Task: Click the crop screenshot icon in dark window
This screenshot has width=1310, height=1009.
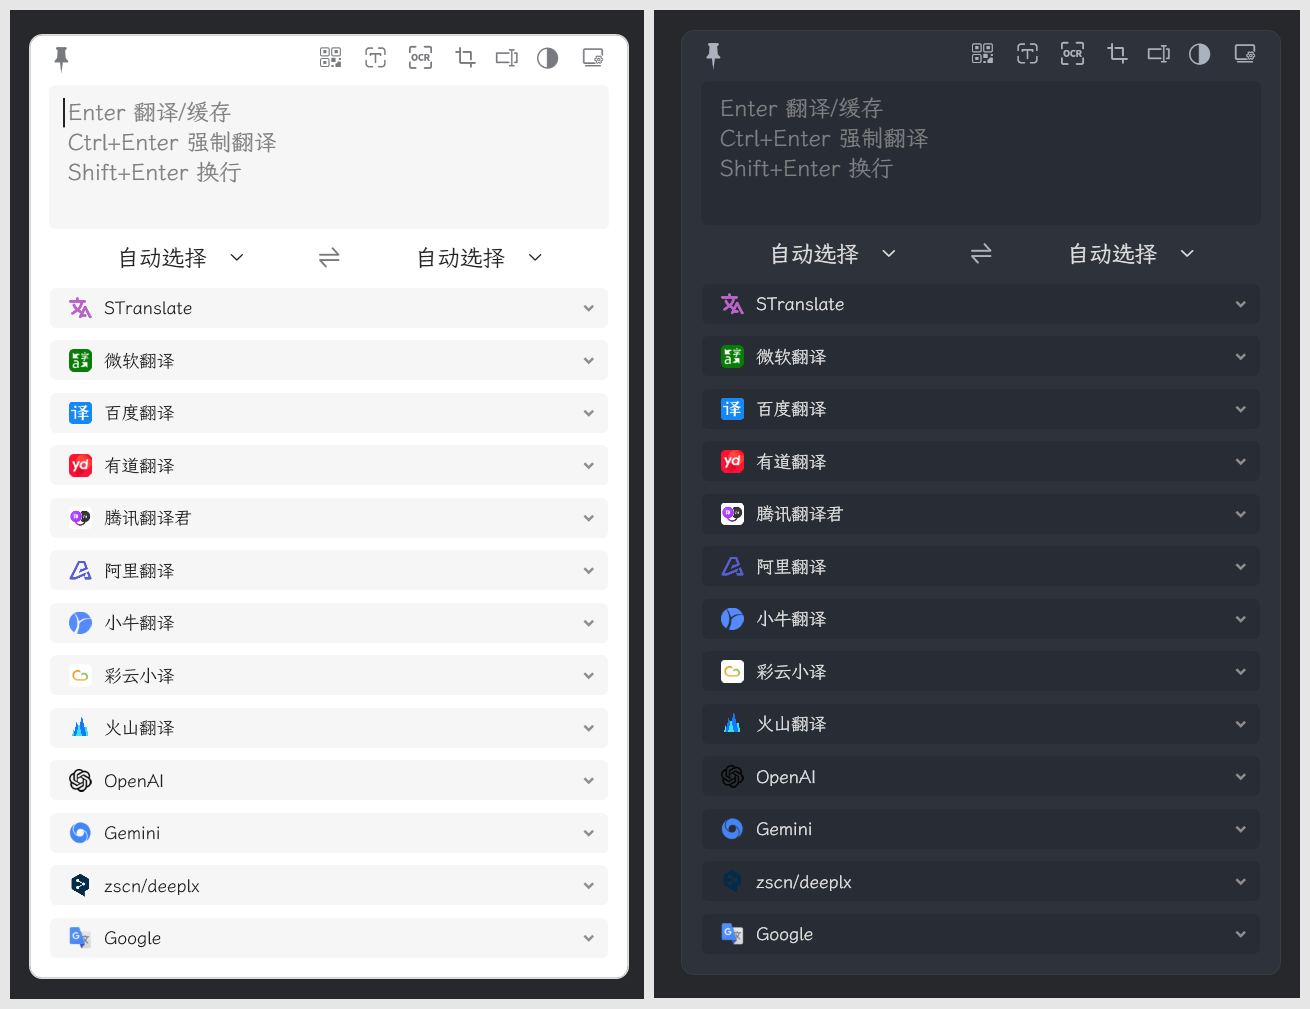Action: point(1117,54)
